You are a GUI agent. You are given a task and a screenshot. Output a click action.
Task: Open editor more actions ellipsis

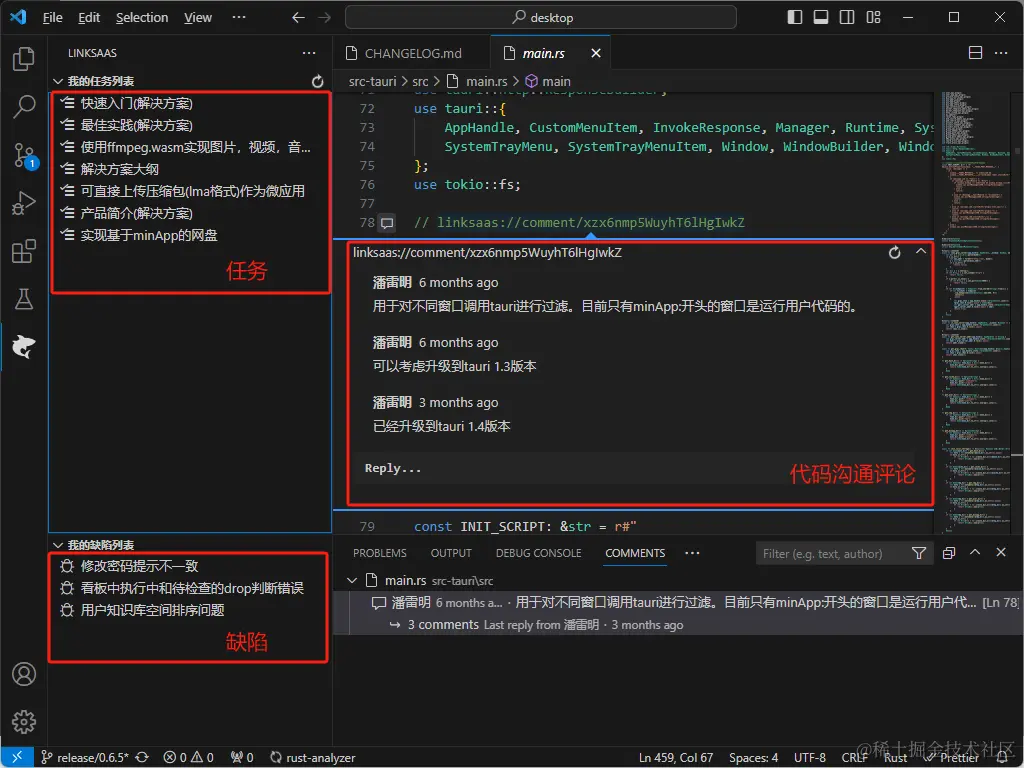[x=1001, y=53]
